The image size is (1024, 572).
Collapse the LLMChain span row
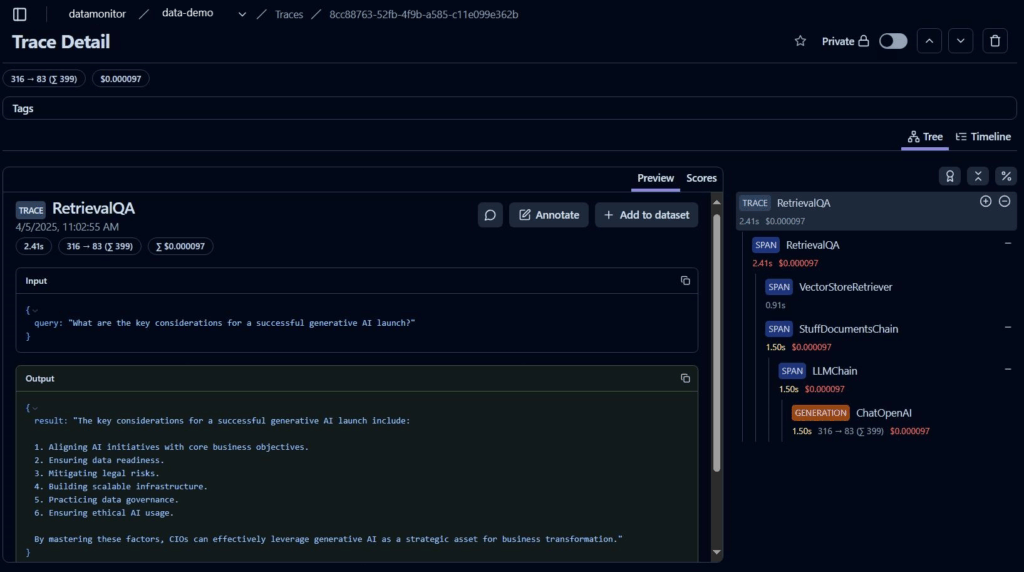pyautogui.click(x=1008, y=370)
